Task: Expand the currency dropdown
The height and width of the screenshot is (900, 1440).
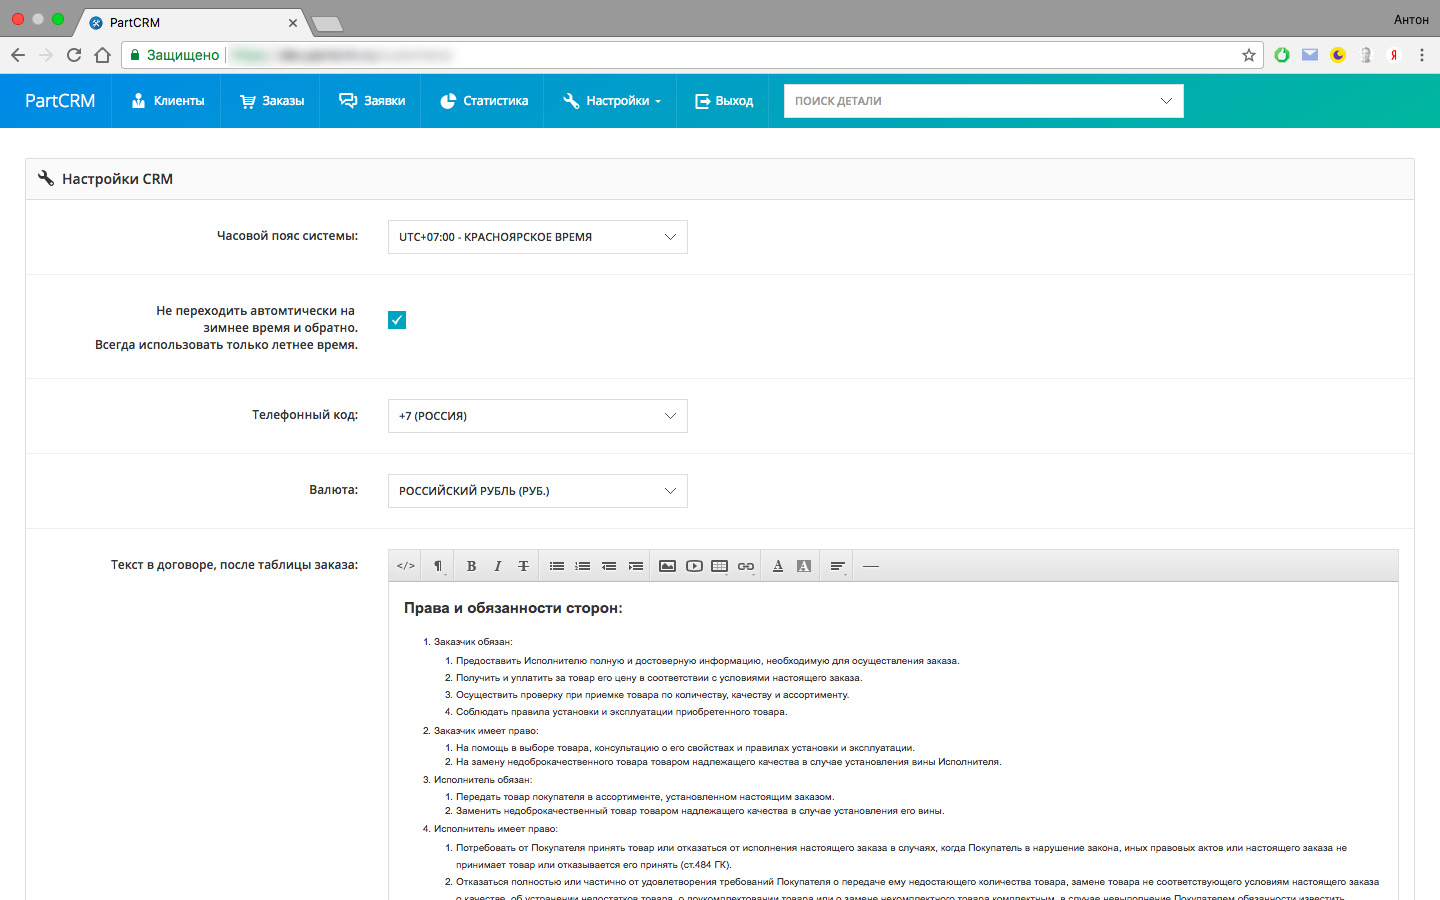Action: click(537, 491)
